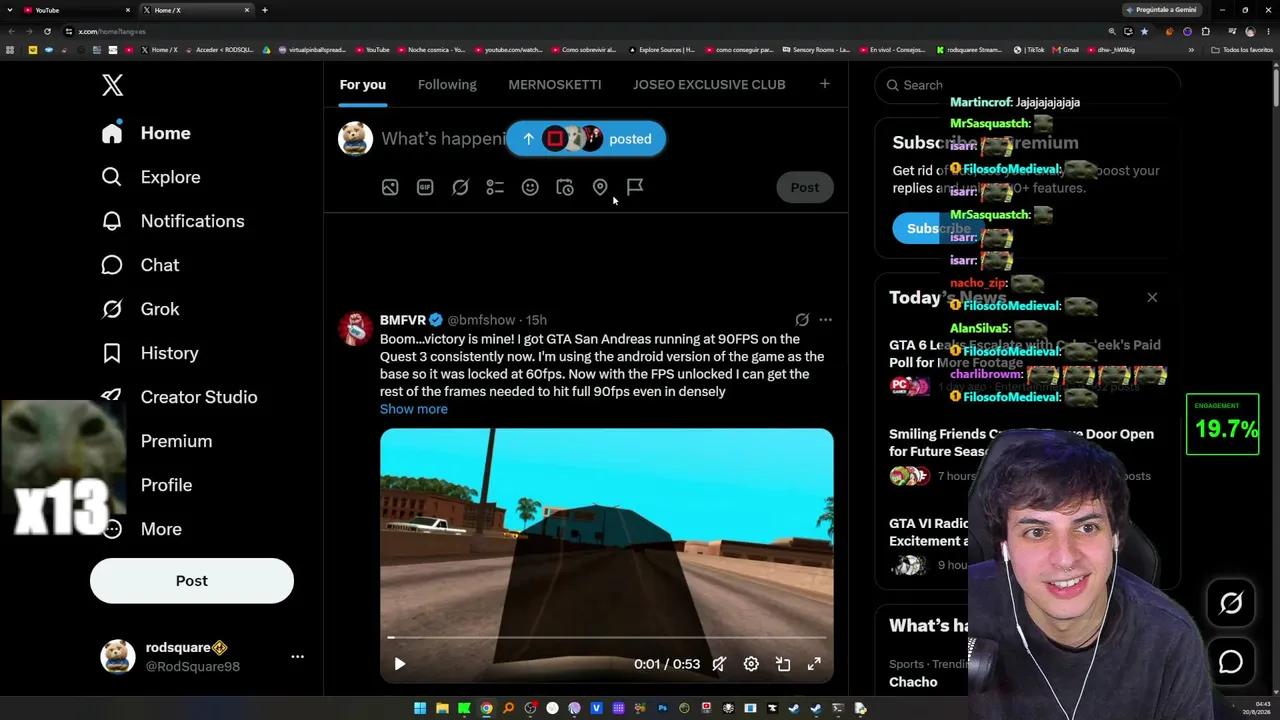Image resolution: width=1280 pixels, height=720 pixels.
Task: Expand the tab search dropdown arrow
Action: click(x=10, y=10)
